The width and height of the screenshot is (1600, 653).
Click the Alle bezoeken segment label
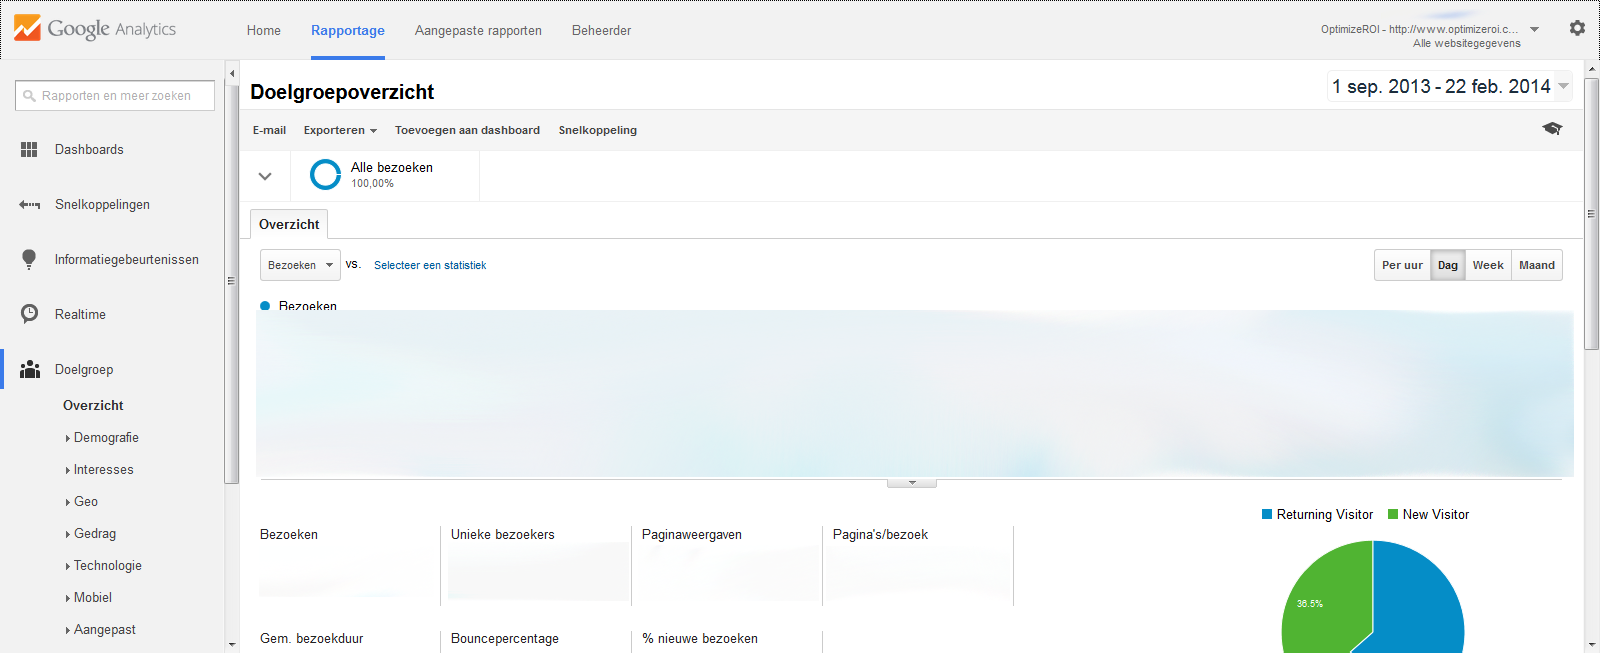392,167
